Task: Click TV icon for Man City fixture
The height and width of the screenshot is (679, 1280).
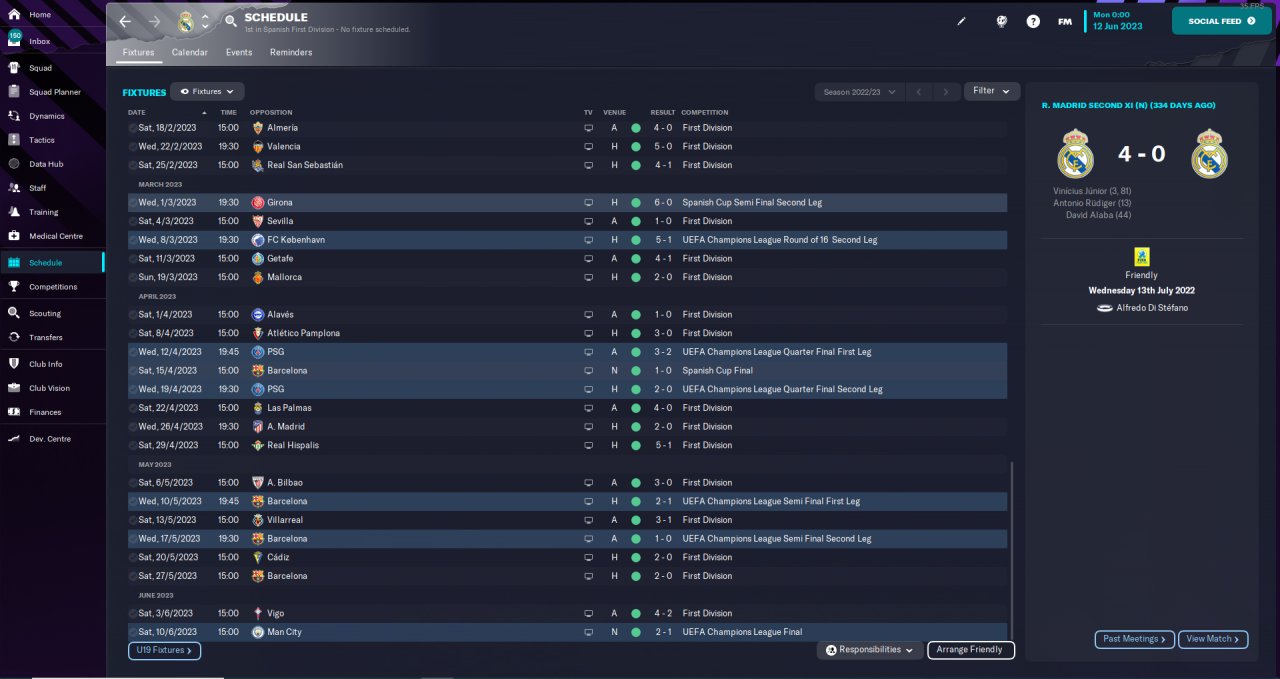Action: tap(589, 632)
